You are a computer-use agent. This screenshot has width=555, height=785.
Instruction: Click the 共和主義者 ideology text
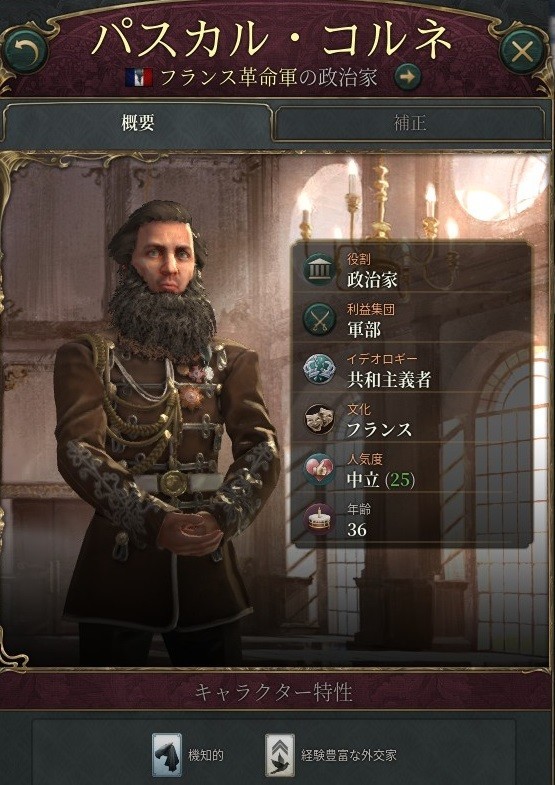tap(389, 380)
